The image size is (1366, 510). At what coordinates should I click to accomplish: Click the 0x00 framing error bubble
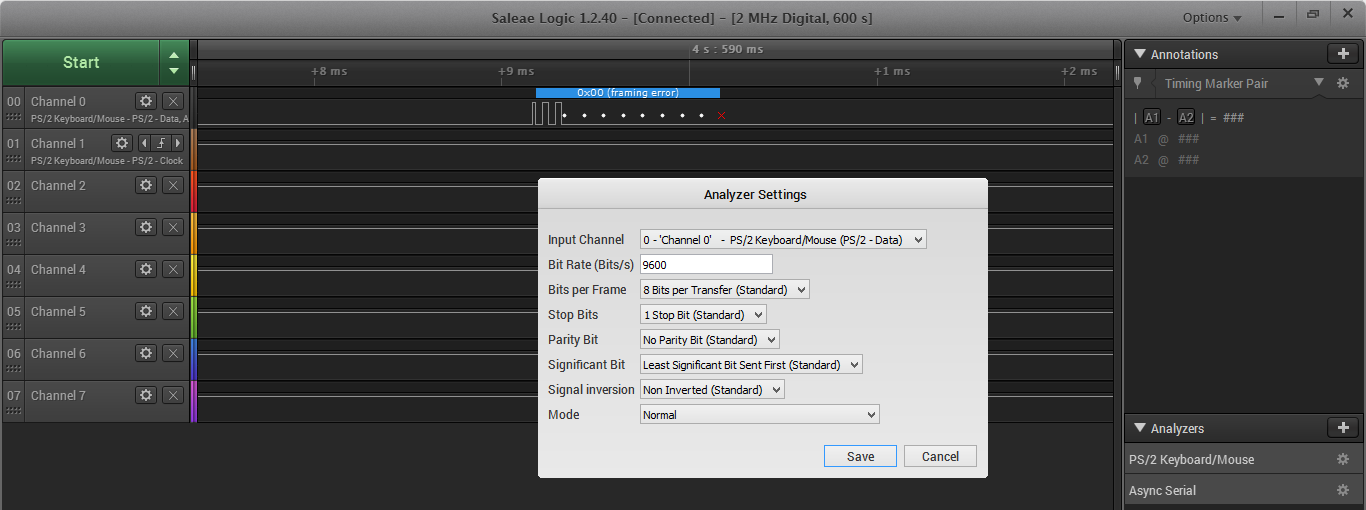628,93
